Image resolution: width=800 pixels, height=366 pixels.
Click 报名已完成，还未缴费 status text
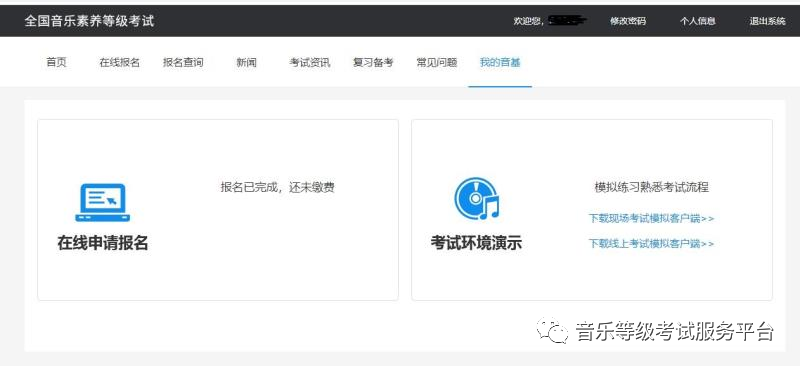[278, 187]
